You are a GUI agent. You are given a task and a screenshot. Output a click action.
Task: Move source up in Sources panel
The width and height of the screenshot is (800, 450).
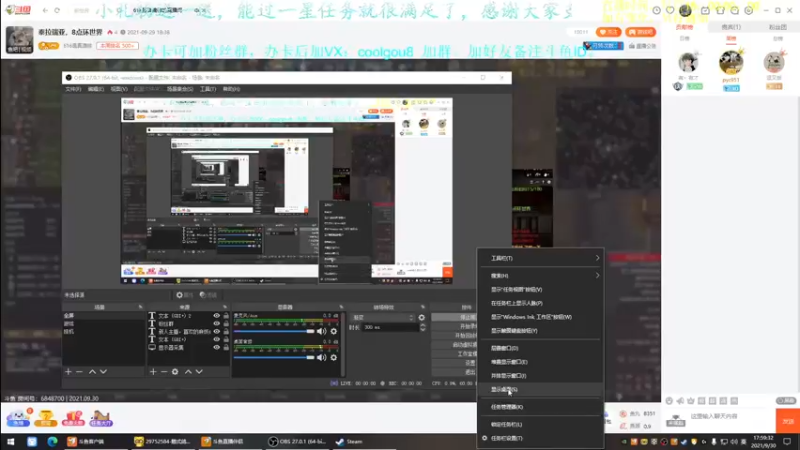point(188,372)
